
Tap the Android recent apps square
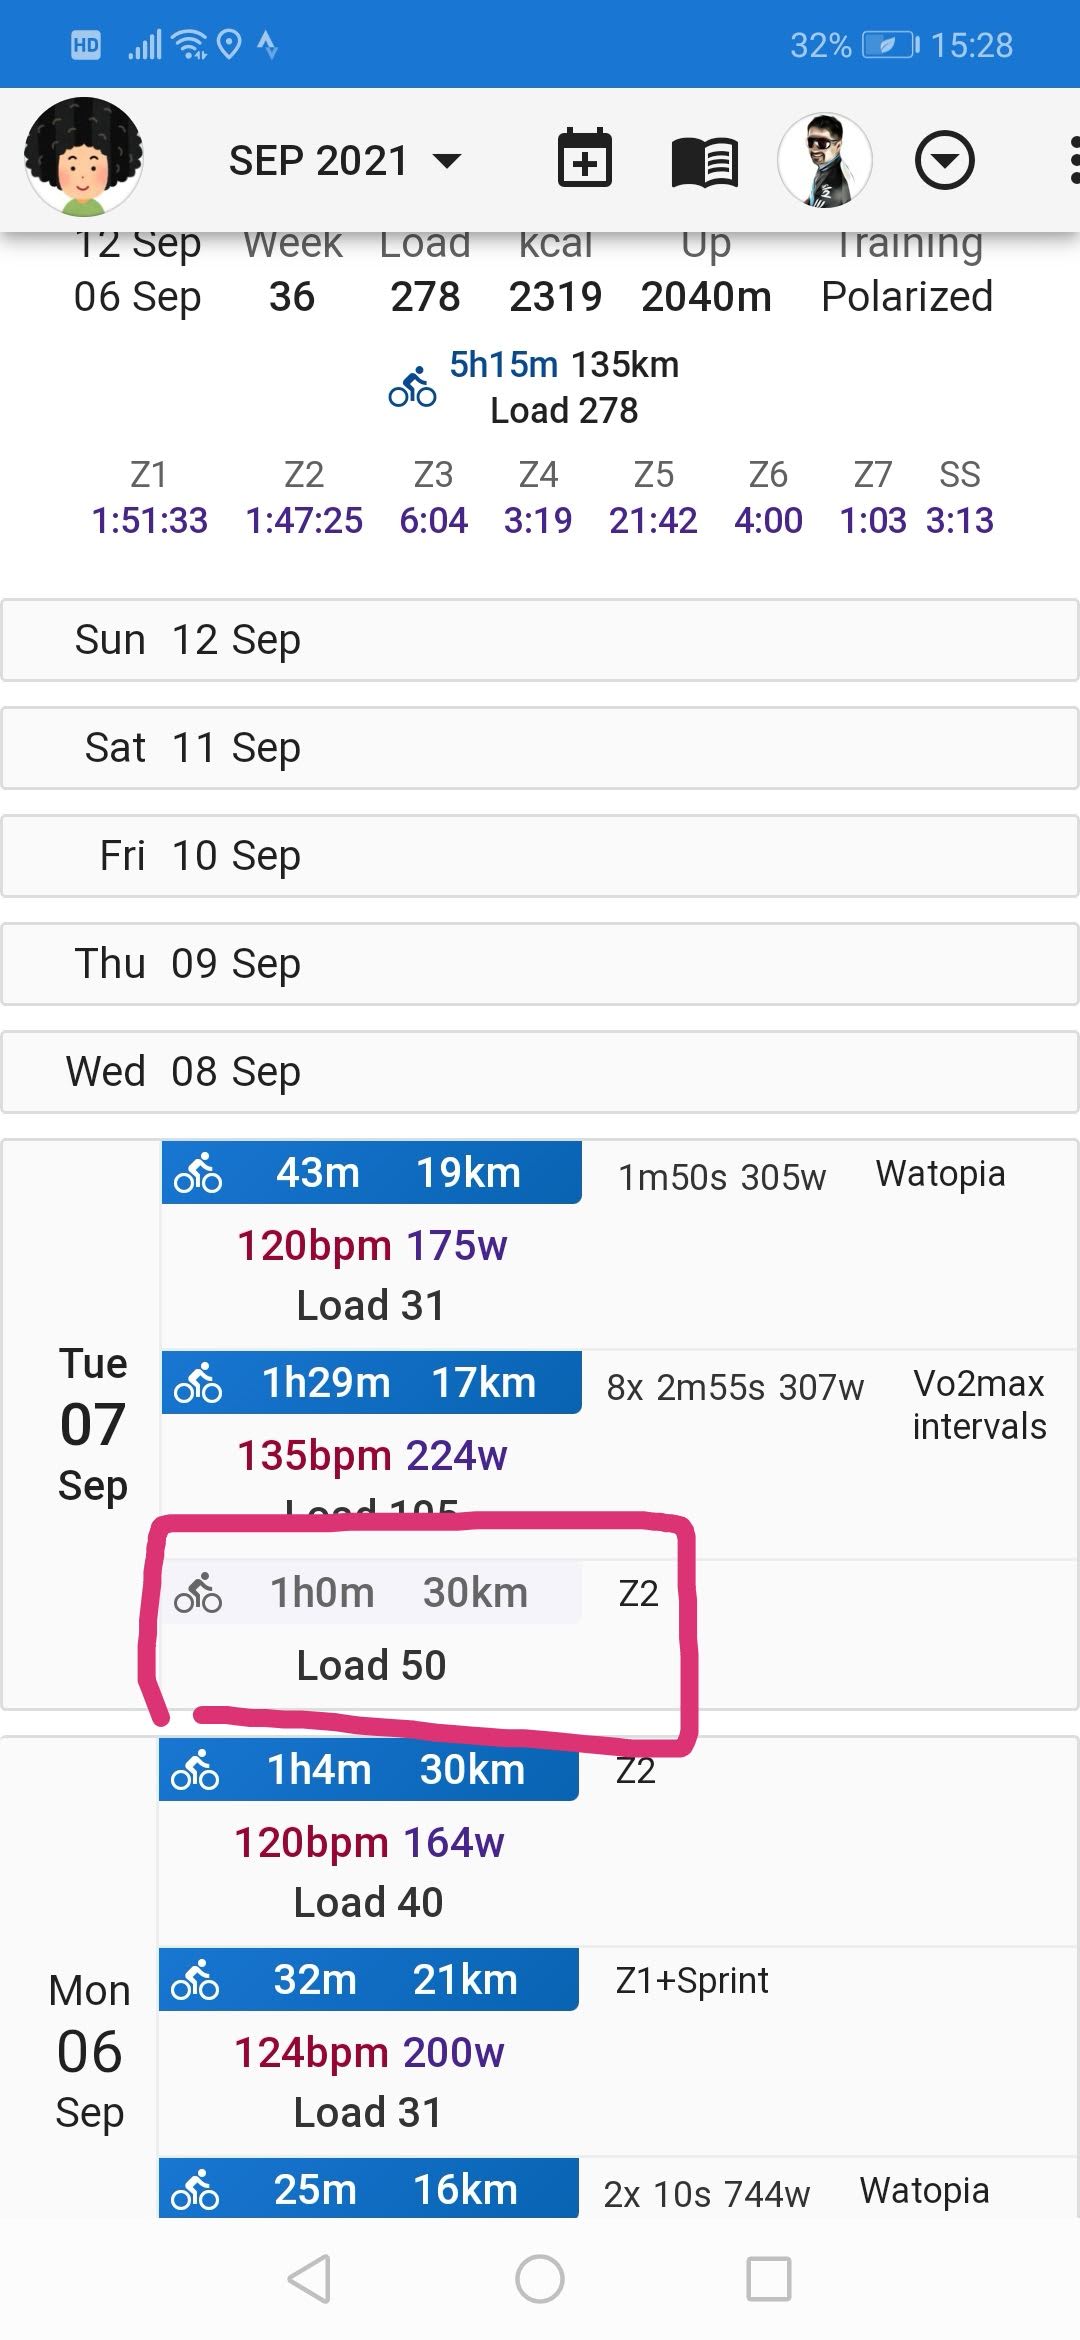pyautogui.click(x=769, y=2279)
